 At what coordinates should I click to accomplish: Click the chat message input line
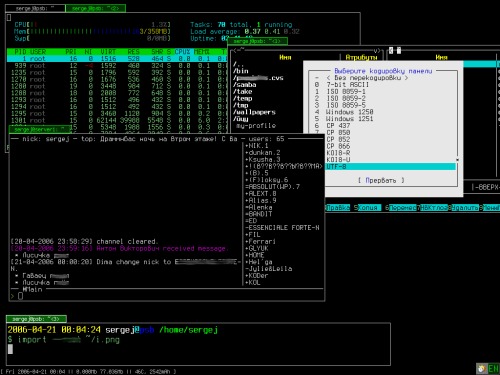[167, 296]
